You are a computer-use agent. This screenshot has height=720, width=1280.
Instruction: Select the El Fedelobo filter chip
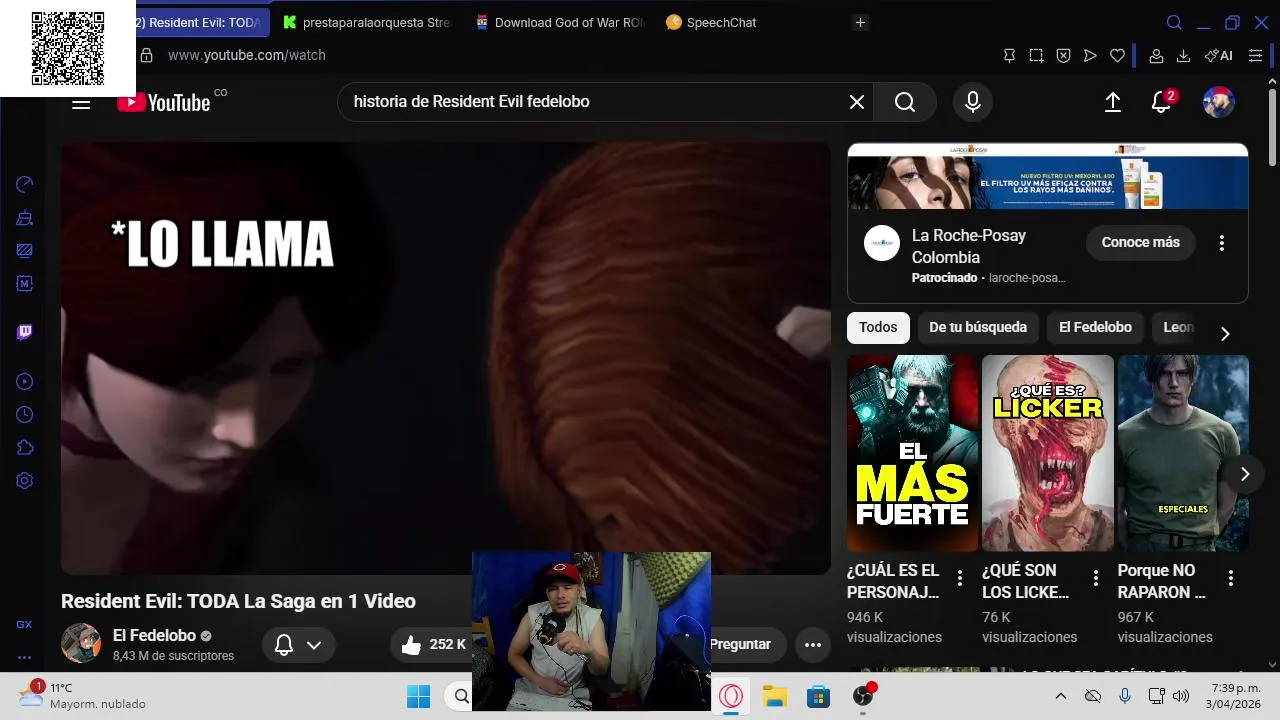coord(1095,327)
